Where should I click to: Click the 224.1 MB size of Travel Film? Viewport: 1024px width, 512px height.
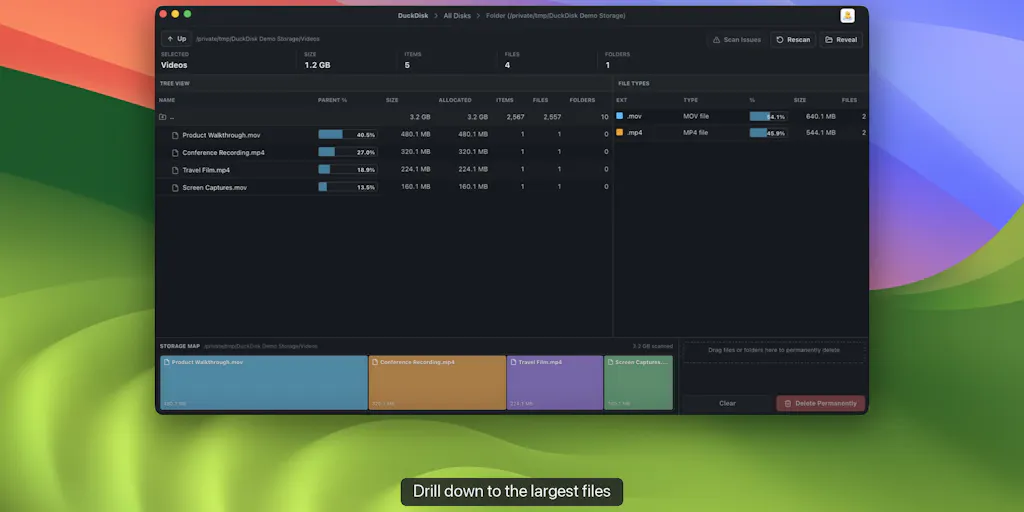pyautogui.click(x=415, y=170)
